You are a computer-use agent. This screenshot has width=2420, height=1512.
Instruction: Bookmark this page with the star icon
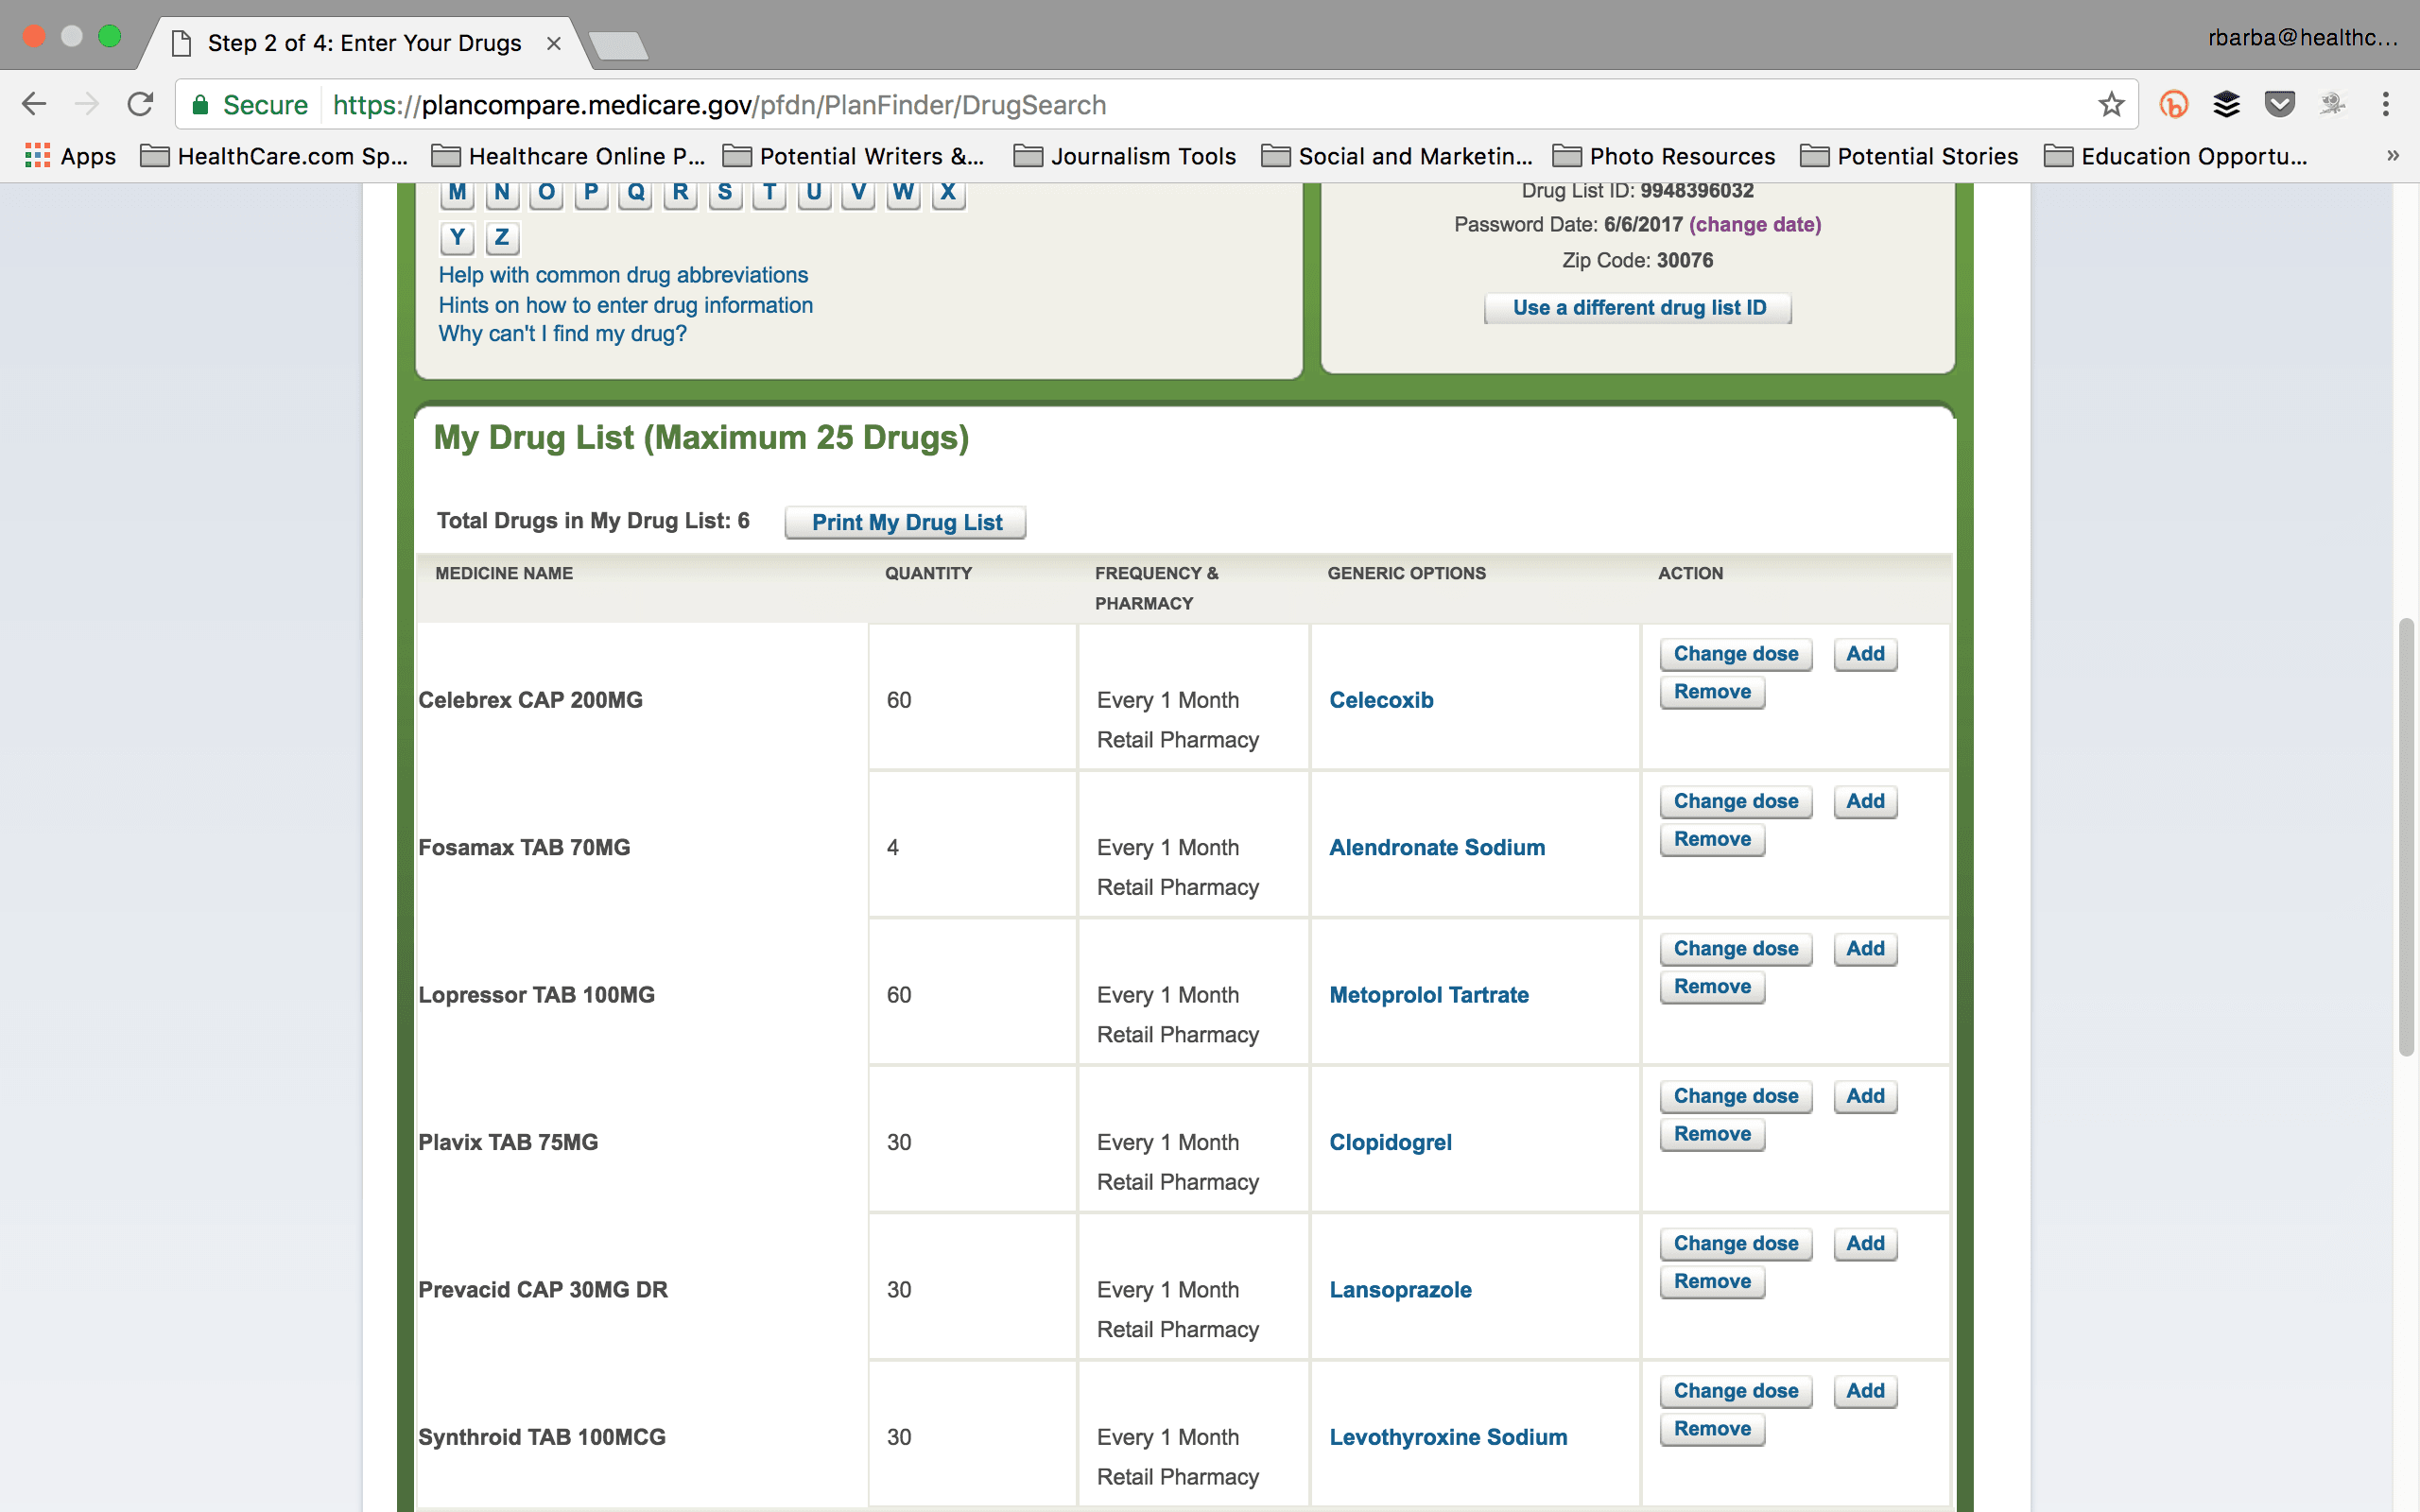(2111, 104)
